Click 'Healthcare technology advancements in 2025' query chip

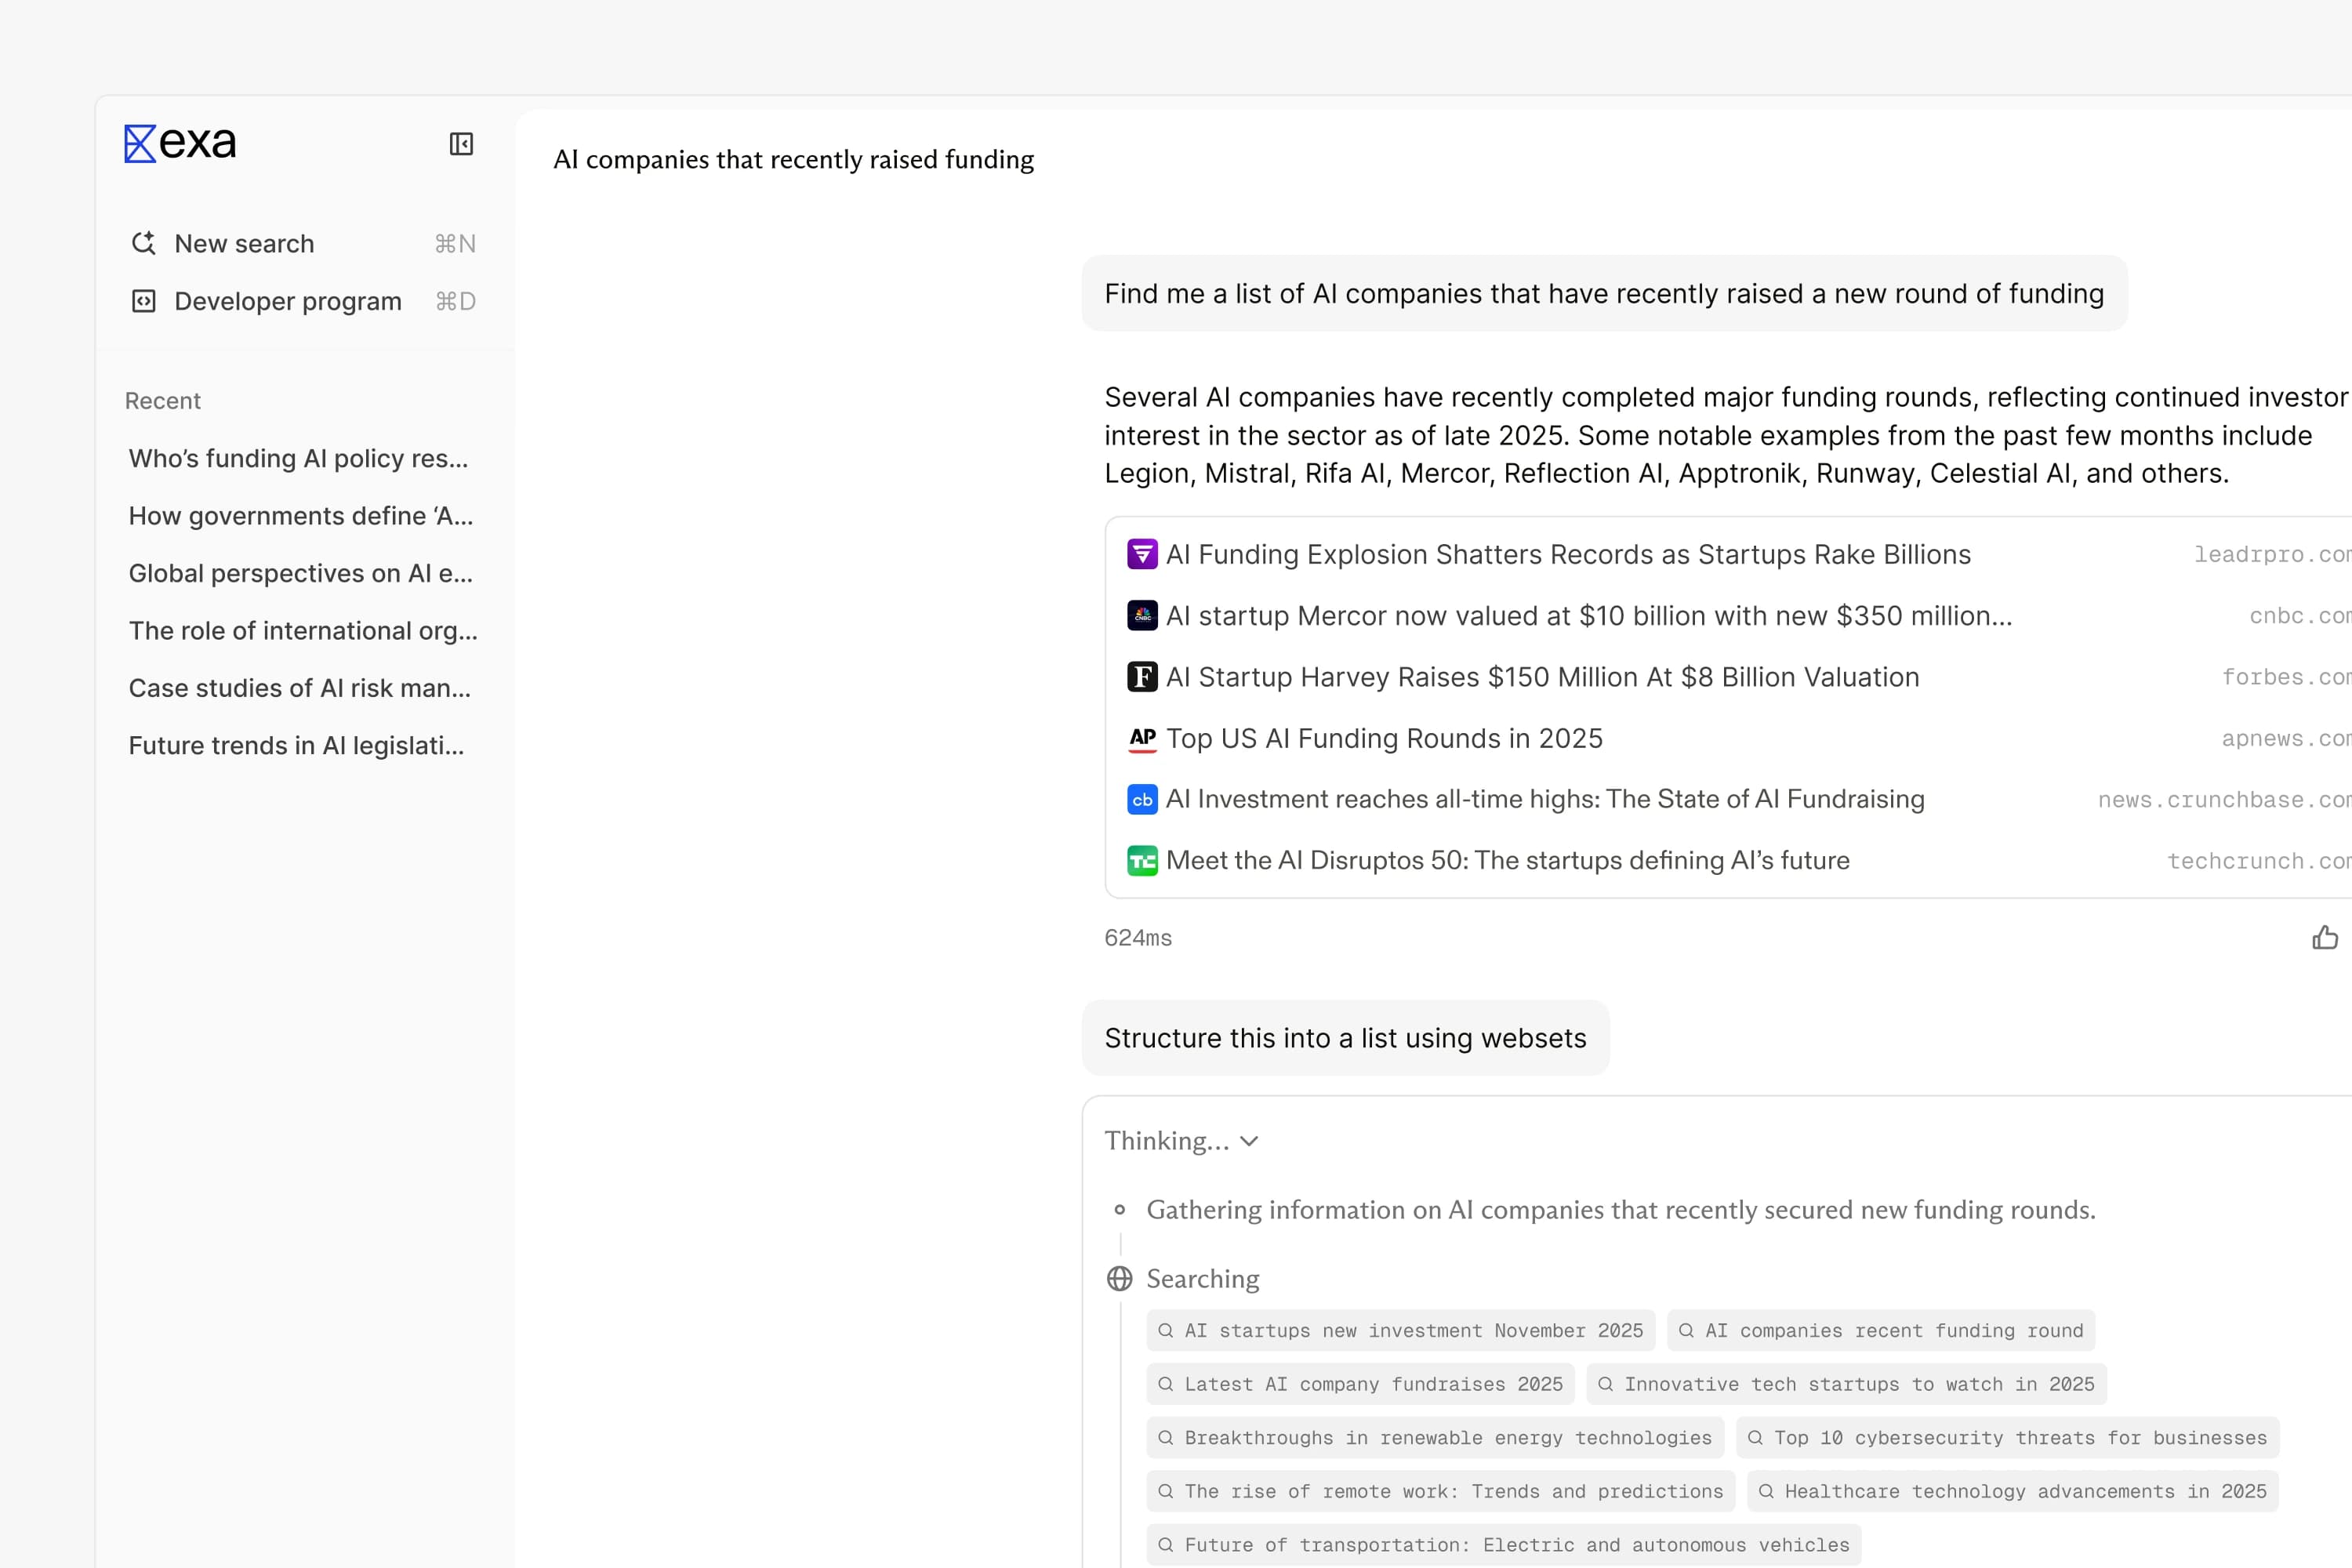[2012, 1491]
